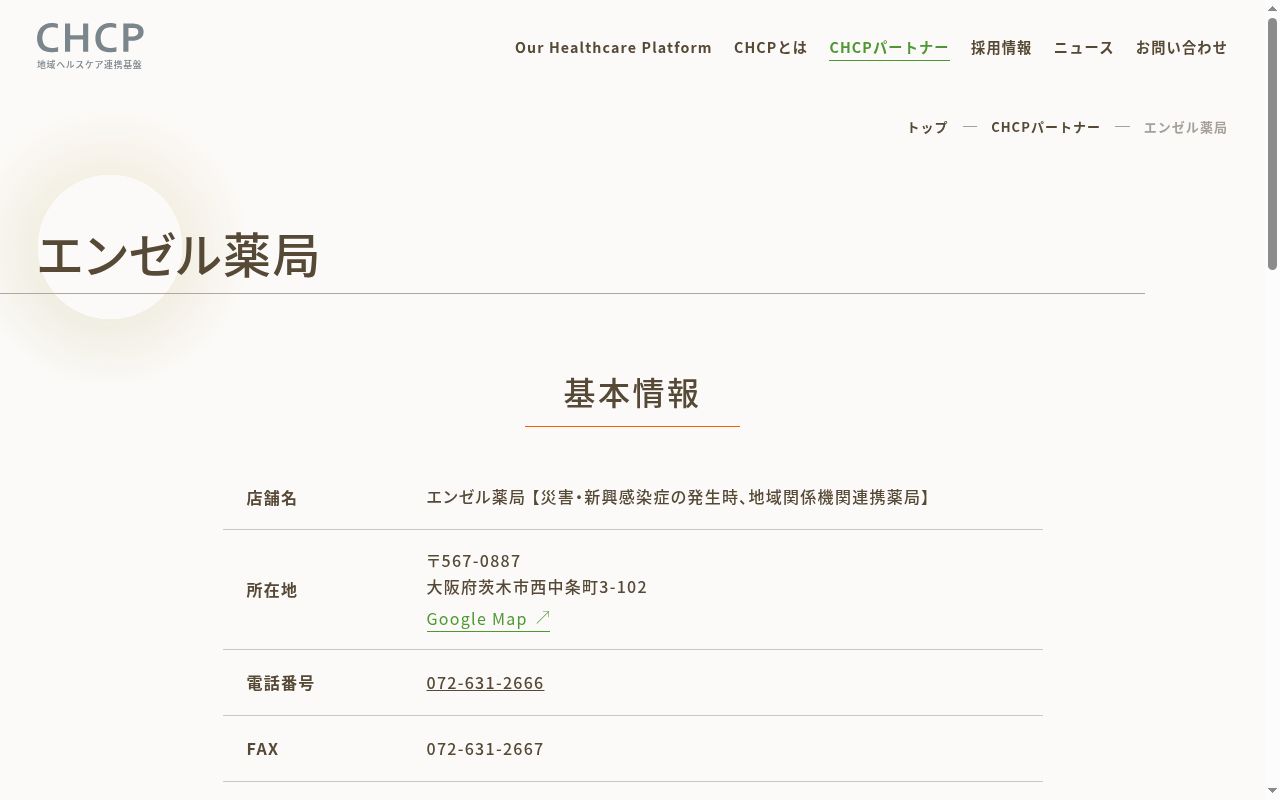Click the address 大阪府茨木市西中条町3-102
The image size is (1280, 800).
click(x=537, y=587)
